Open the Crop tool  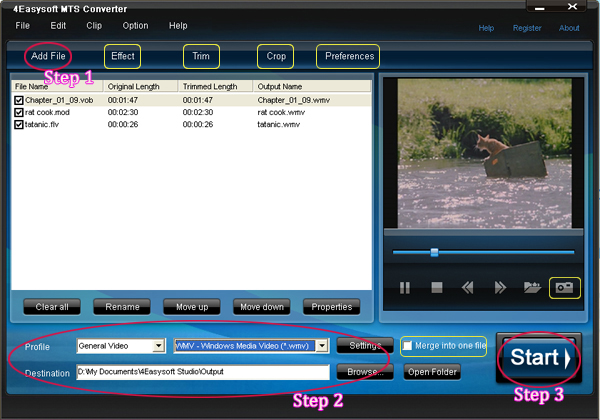[x=276, y=56]
